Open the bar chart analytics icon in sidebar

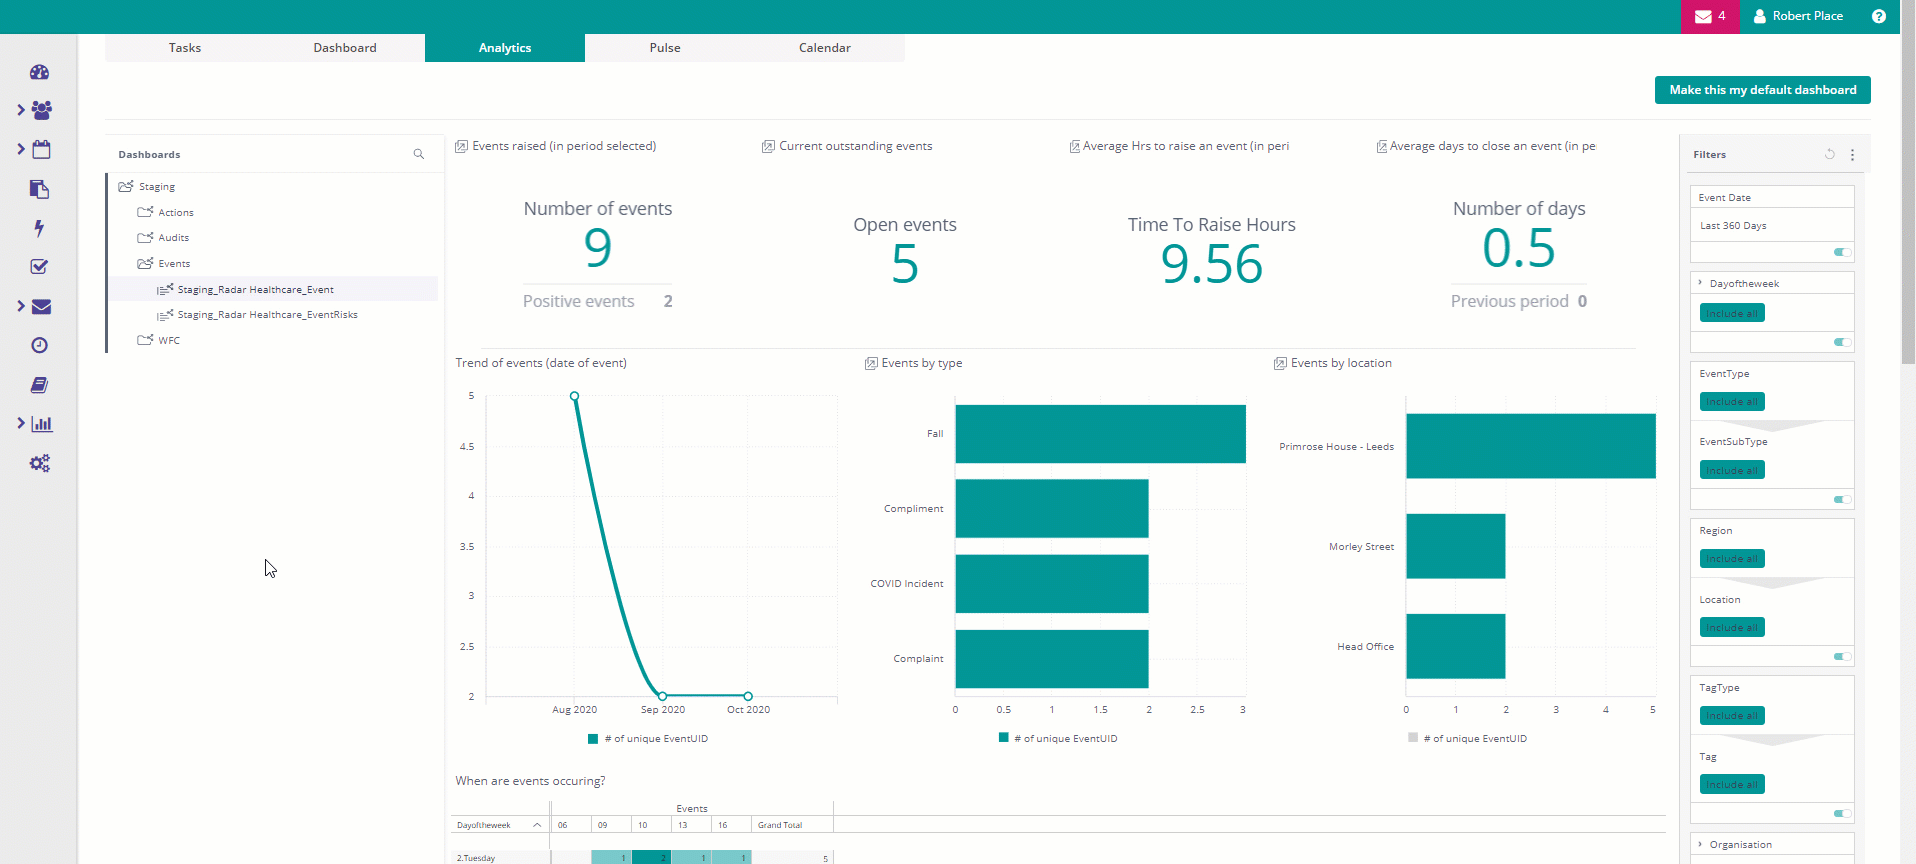pyautogui.click(x=42, y=424)
